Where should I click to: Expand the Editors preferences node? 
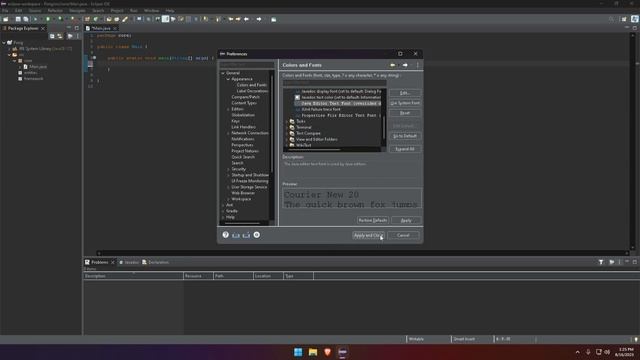(228, 109)
